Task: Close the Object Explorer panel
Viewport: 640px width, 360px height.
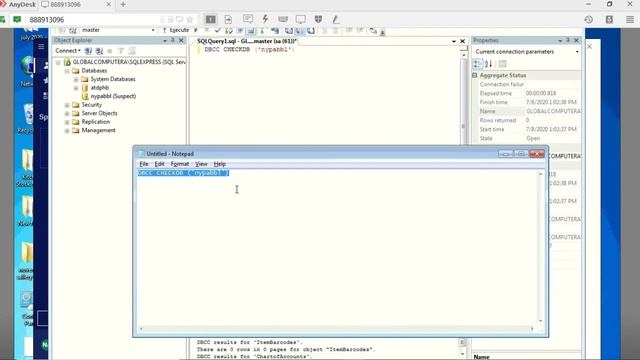Action: tap(181, 40)
